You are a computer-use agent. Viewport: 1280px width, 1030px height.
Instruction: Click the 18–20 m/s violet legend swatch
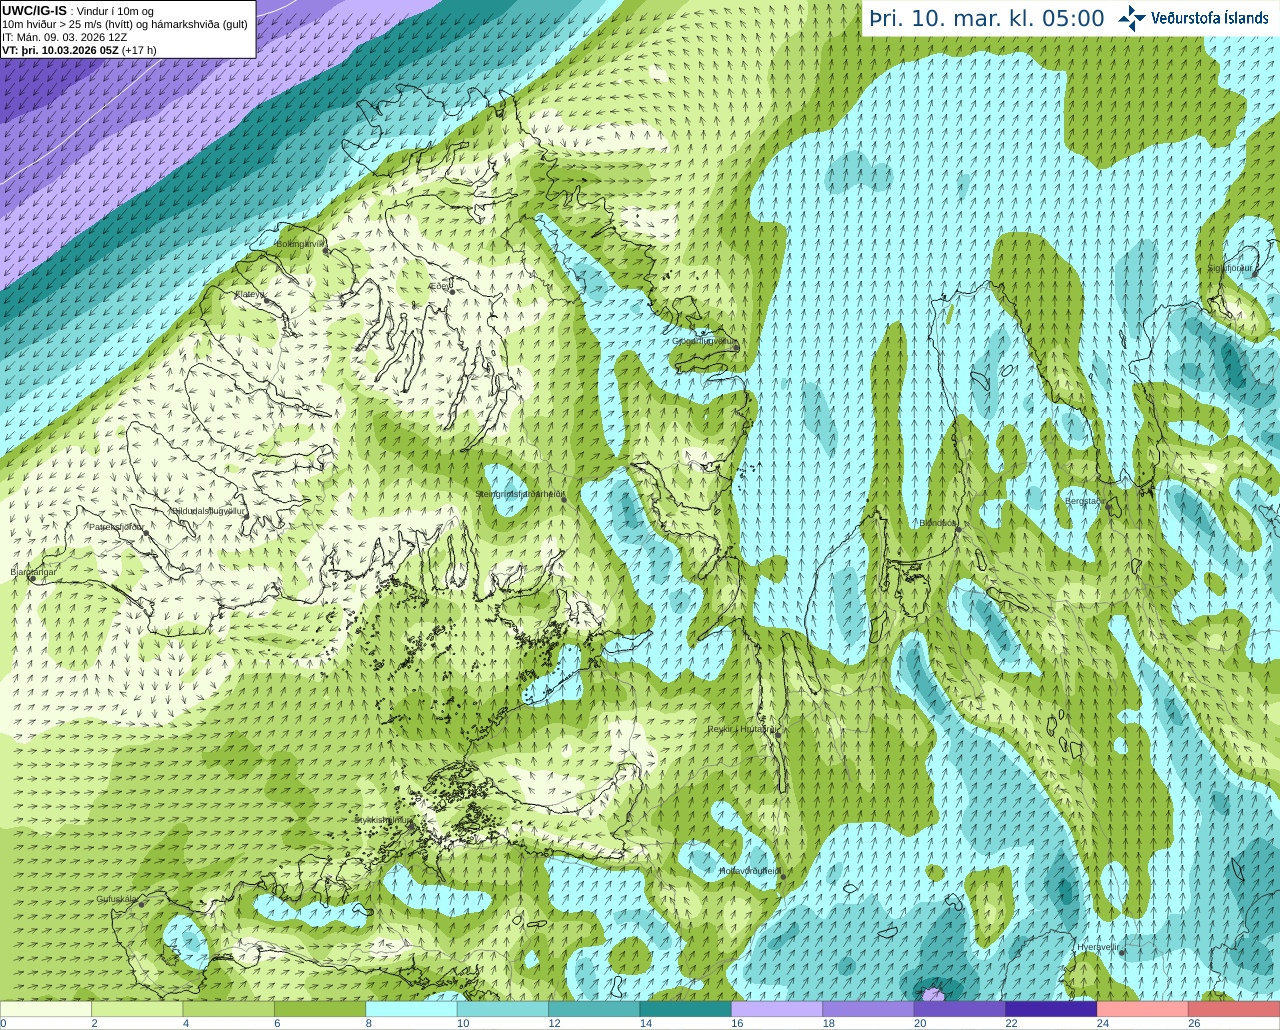coord(868,1009)
